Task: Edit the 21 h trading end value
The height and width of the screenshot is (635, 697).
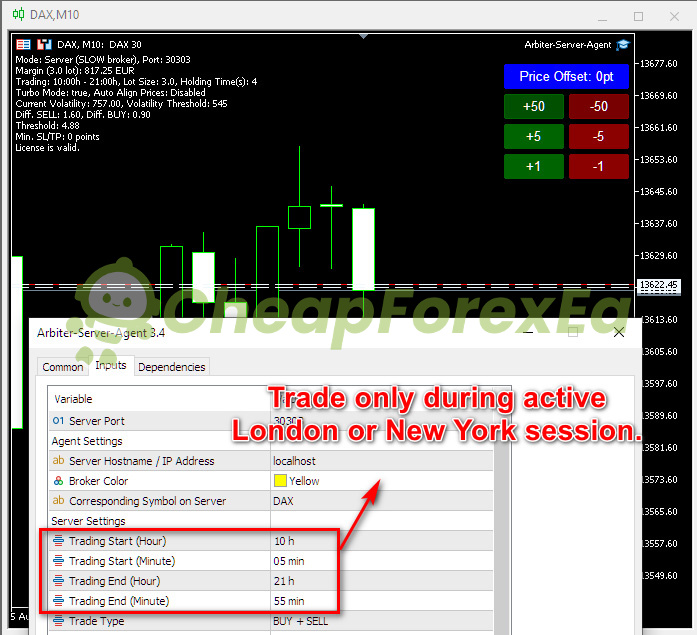Action: coord(381,581)
